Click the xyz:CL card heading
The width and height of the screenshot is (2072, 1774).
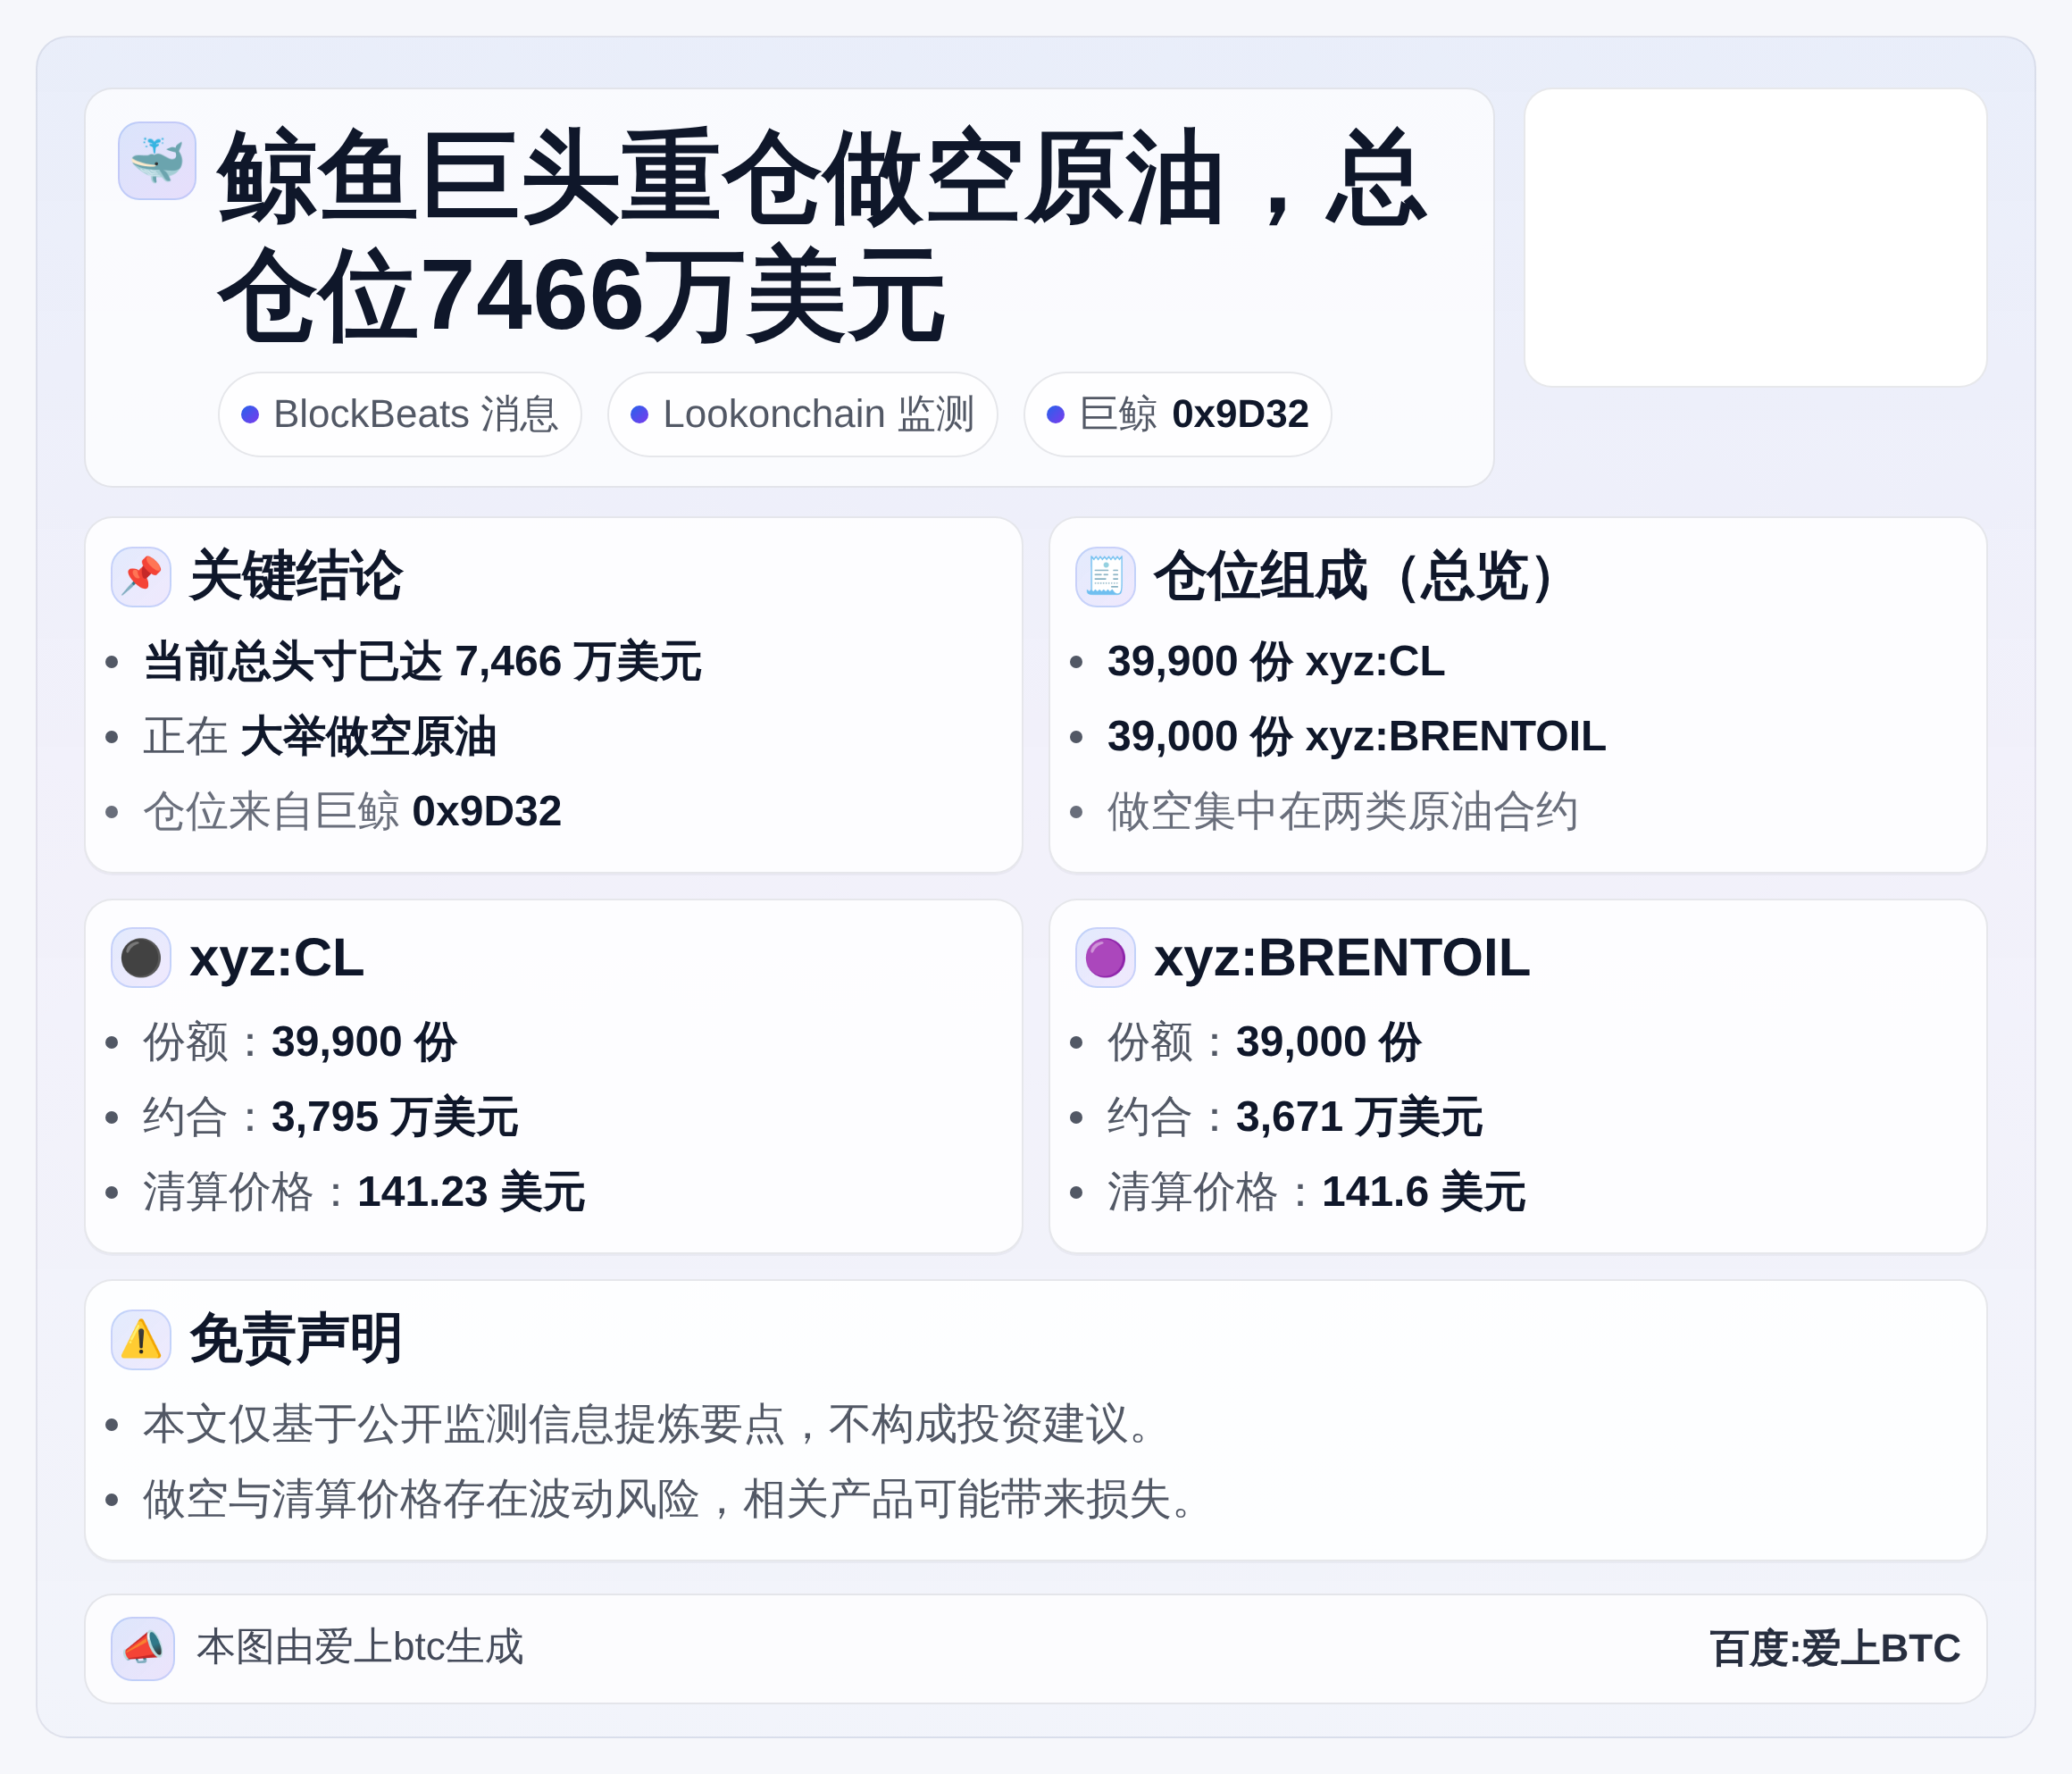[277, 958]
